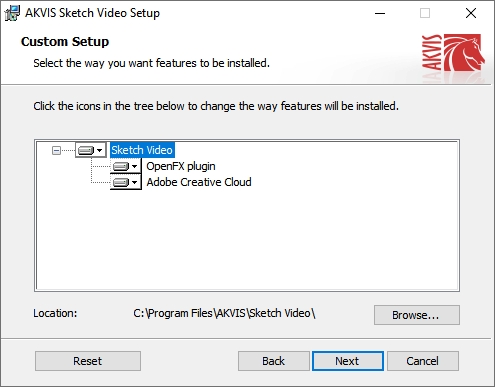Close the AKVIS Sketch Video Setup window
Image resolution: width=495 pixels, height=387 pixels.
click(x=471, y=13)
